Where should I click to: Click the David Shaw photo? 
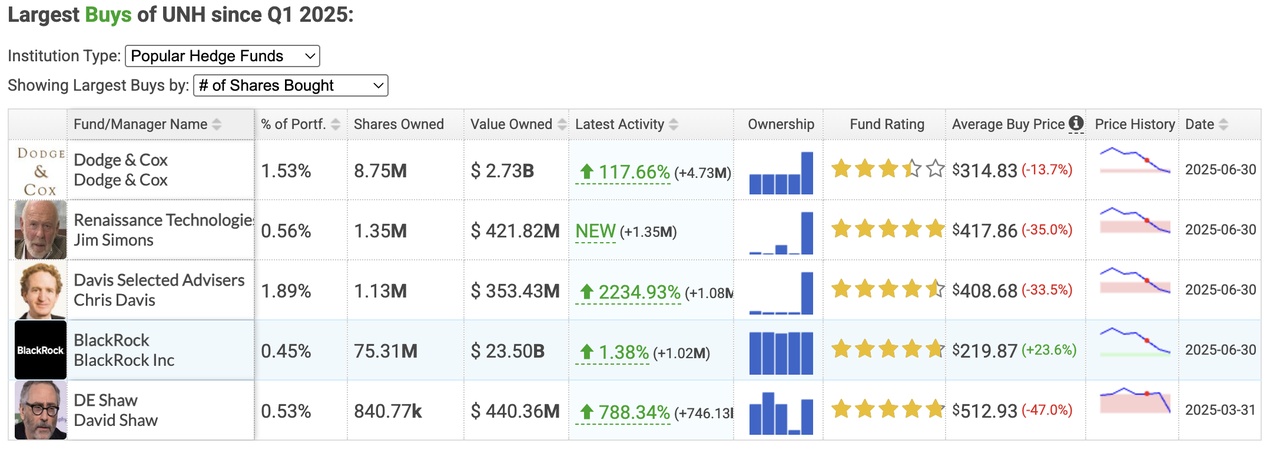[x=40, y=410]
